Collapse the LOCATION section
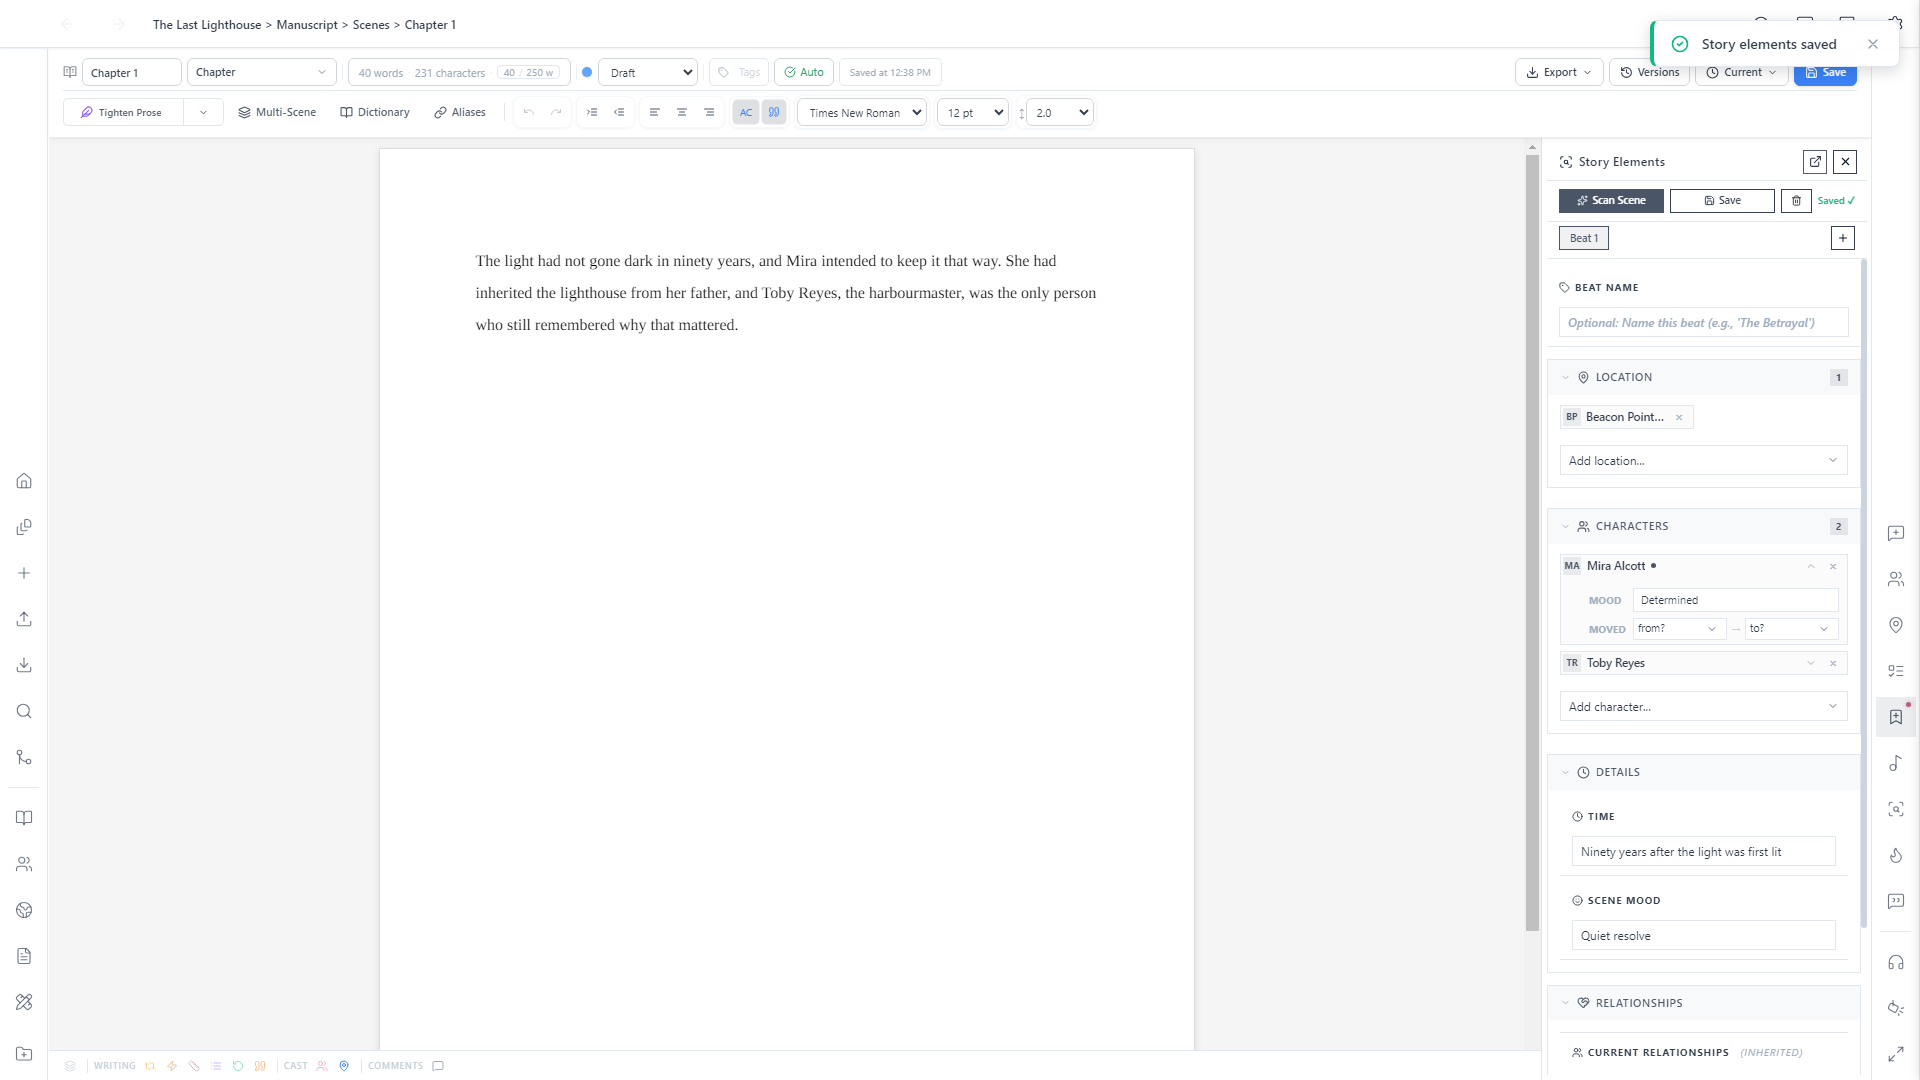Screen dimensions: 1920x1080 [x=1566, y=378]
